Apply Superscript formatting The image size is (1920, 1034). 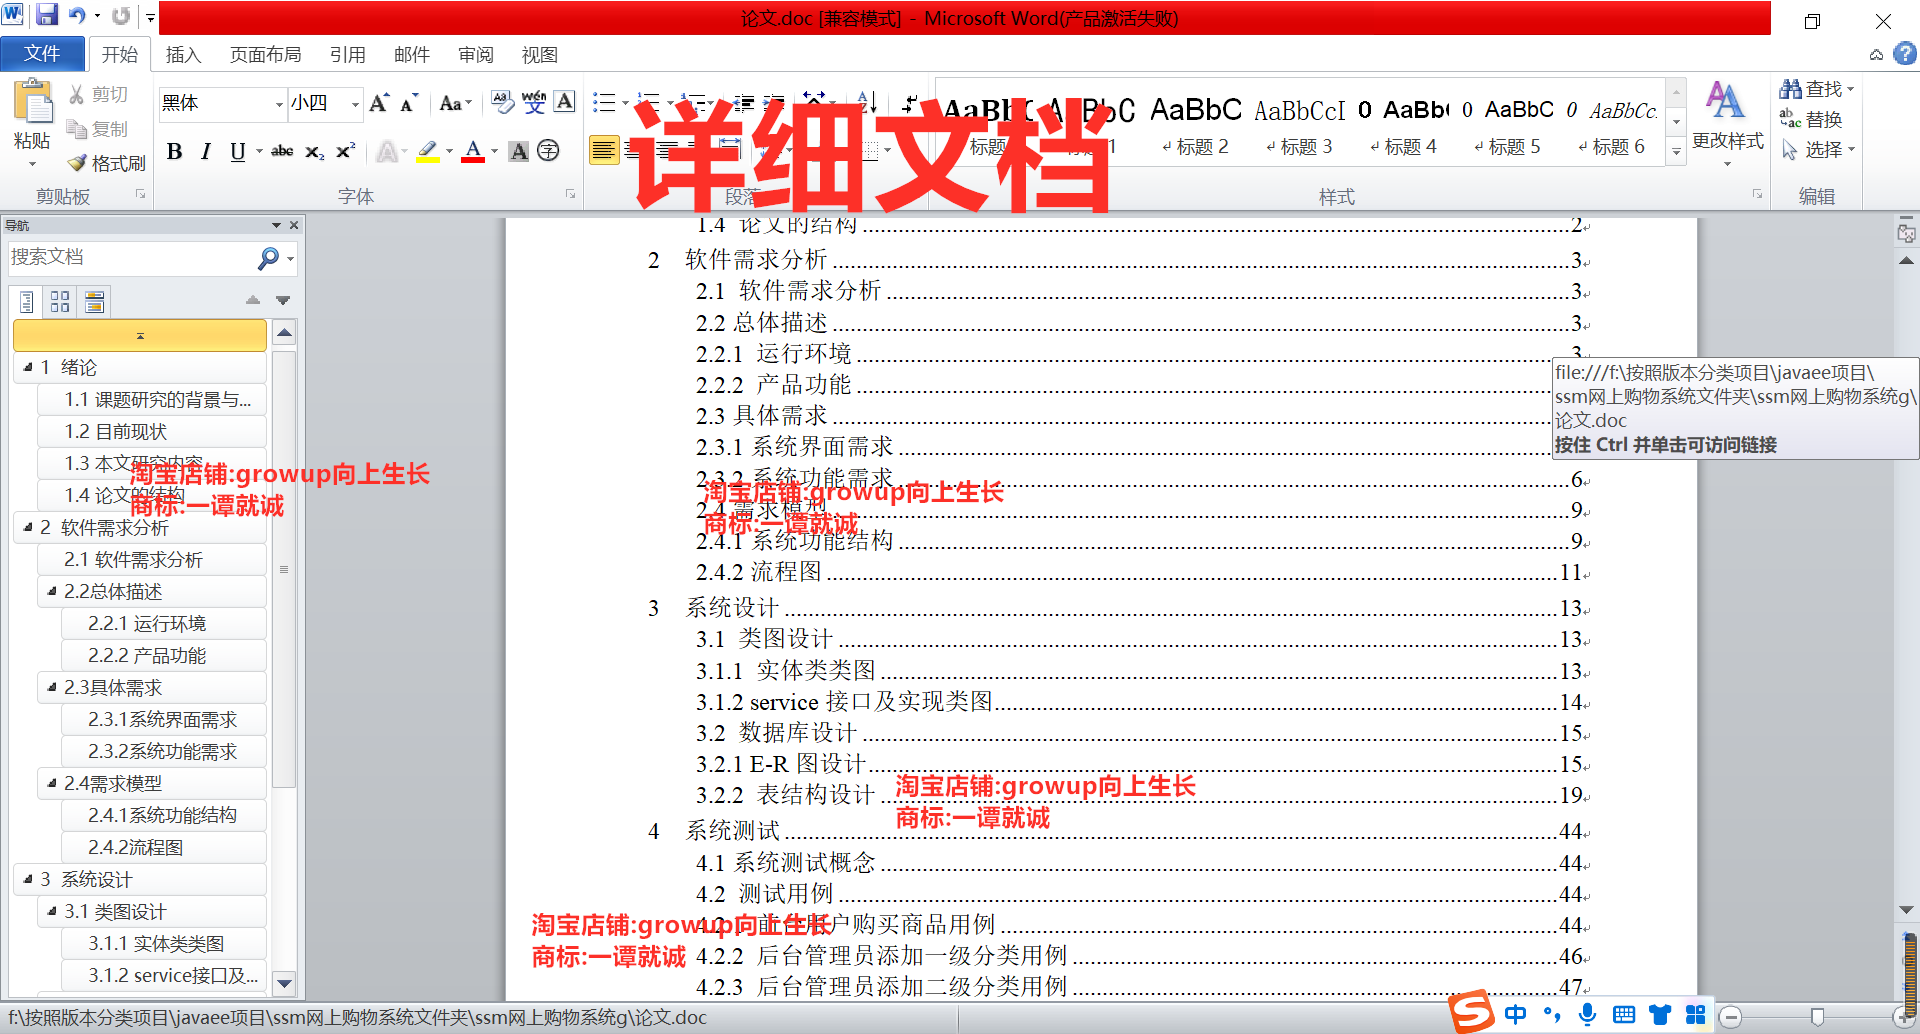(x=345, y=151)
